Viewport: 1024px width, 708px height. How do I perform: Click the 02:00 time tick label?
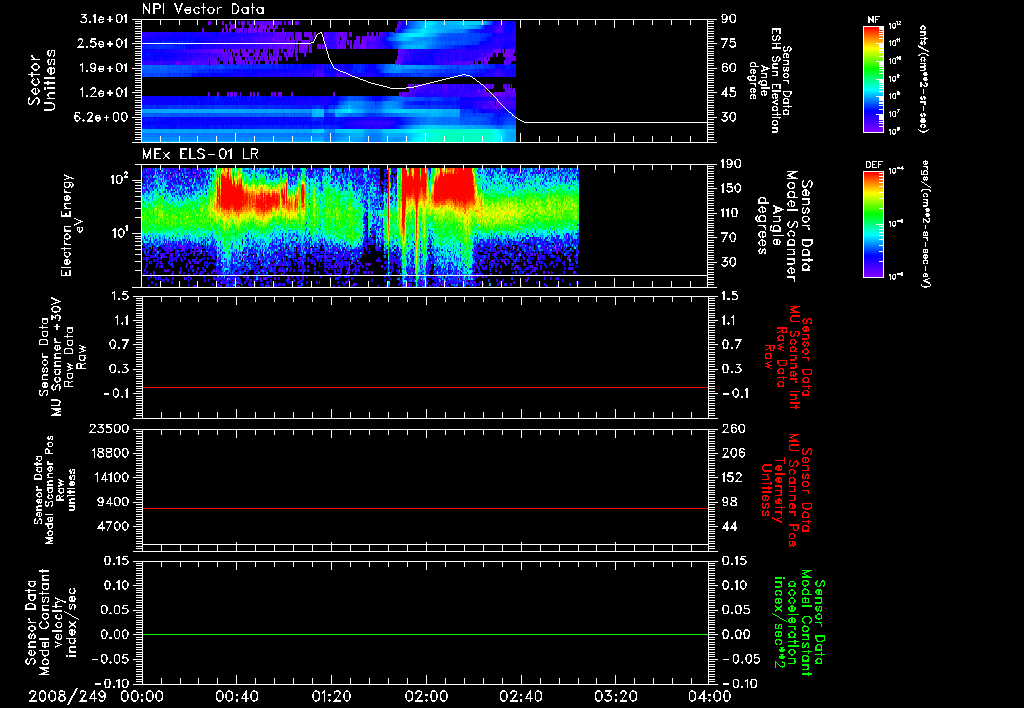(426, 696)
